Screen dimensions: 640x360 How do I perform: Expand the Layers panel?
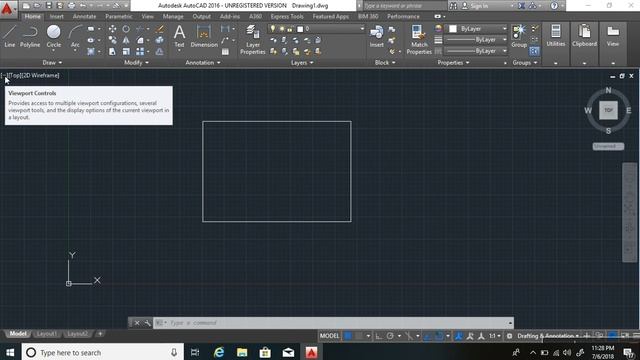pyautogui.click(x=302, y=62)
